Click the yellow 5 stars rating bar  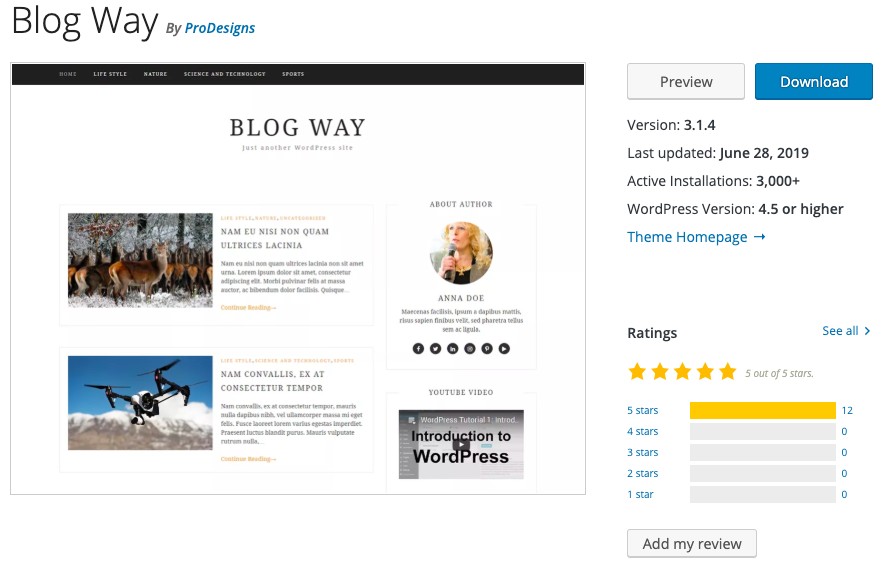click(x=762, y=410)
